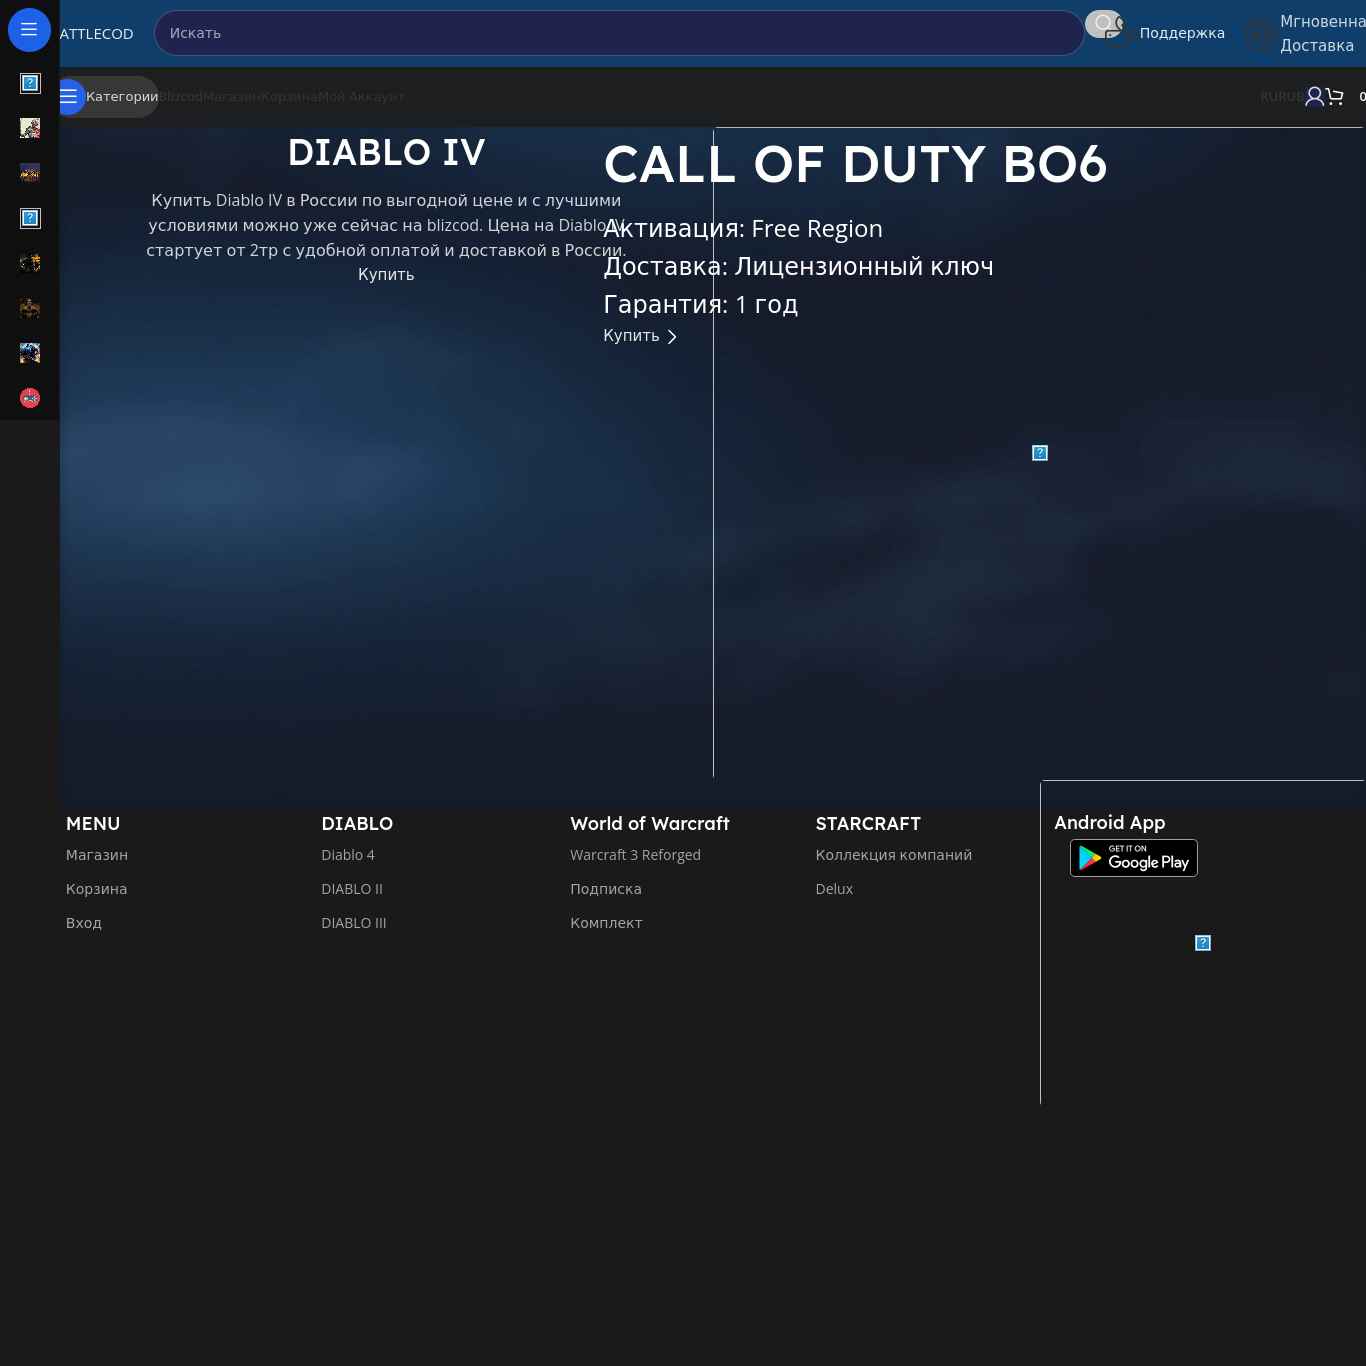Expand the Категории dropdown

(108, 97)
